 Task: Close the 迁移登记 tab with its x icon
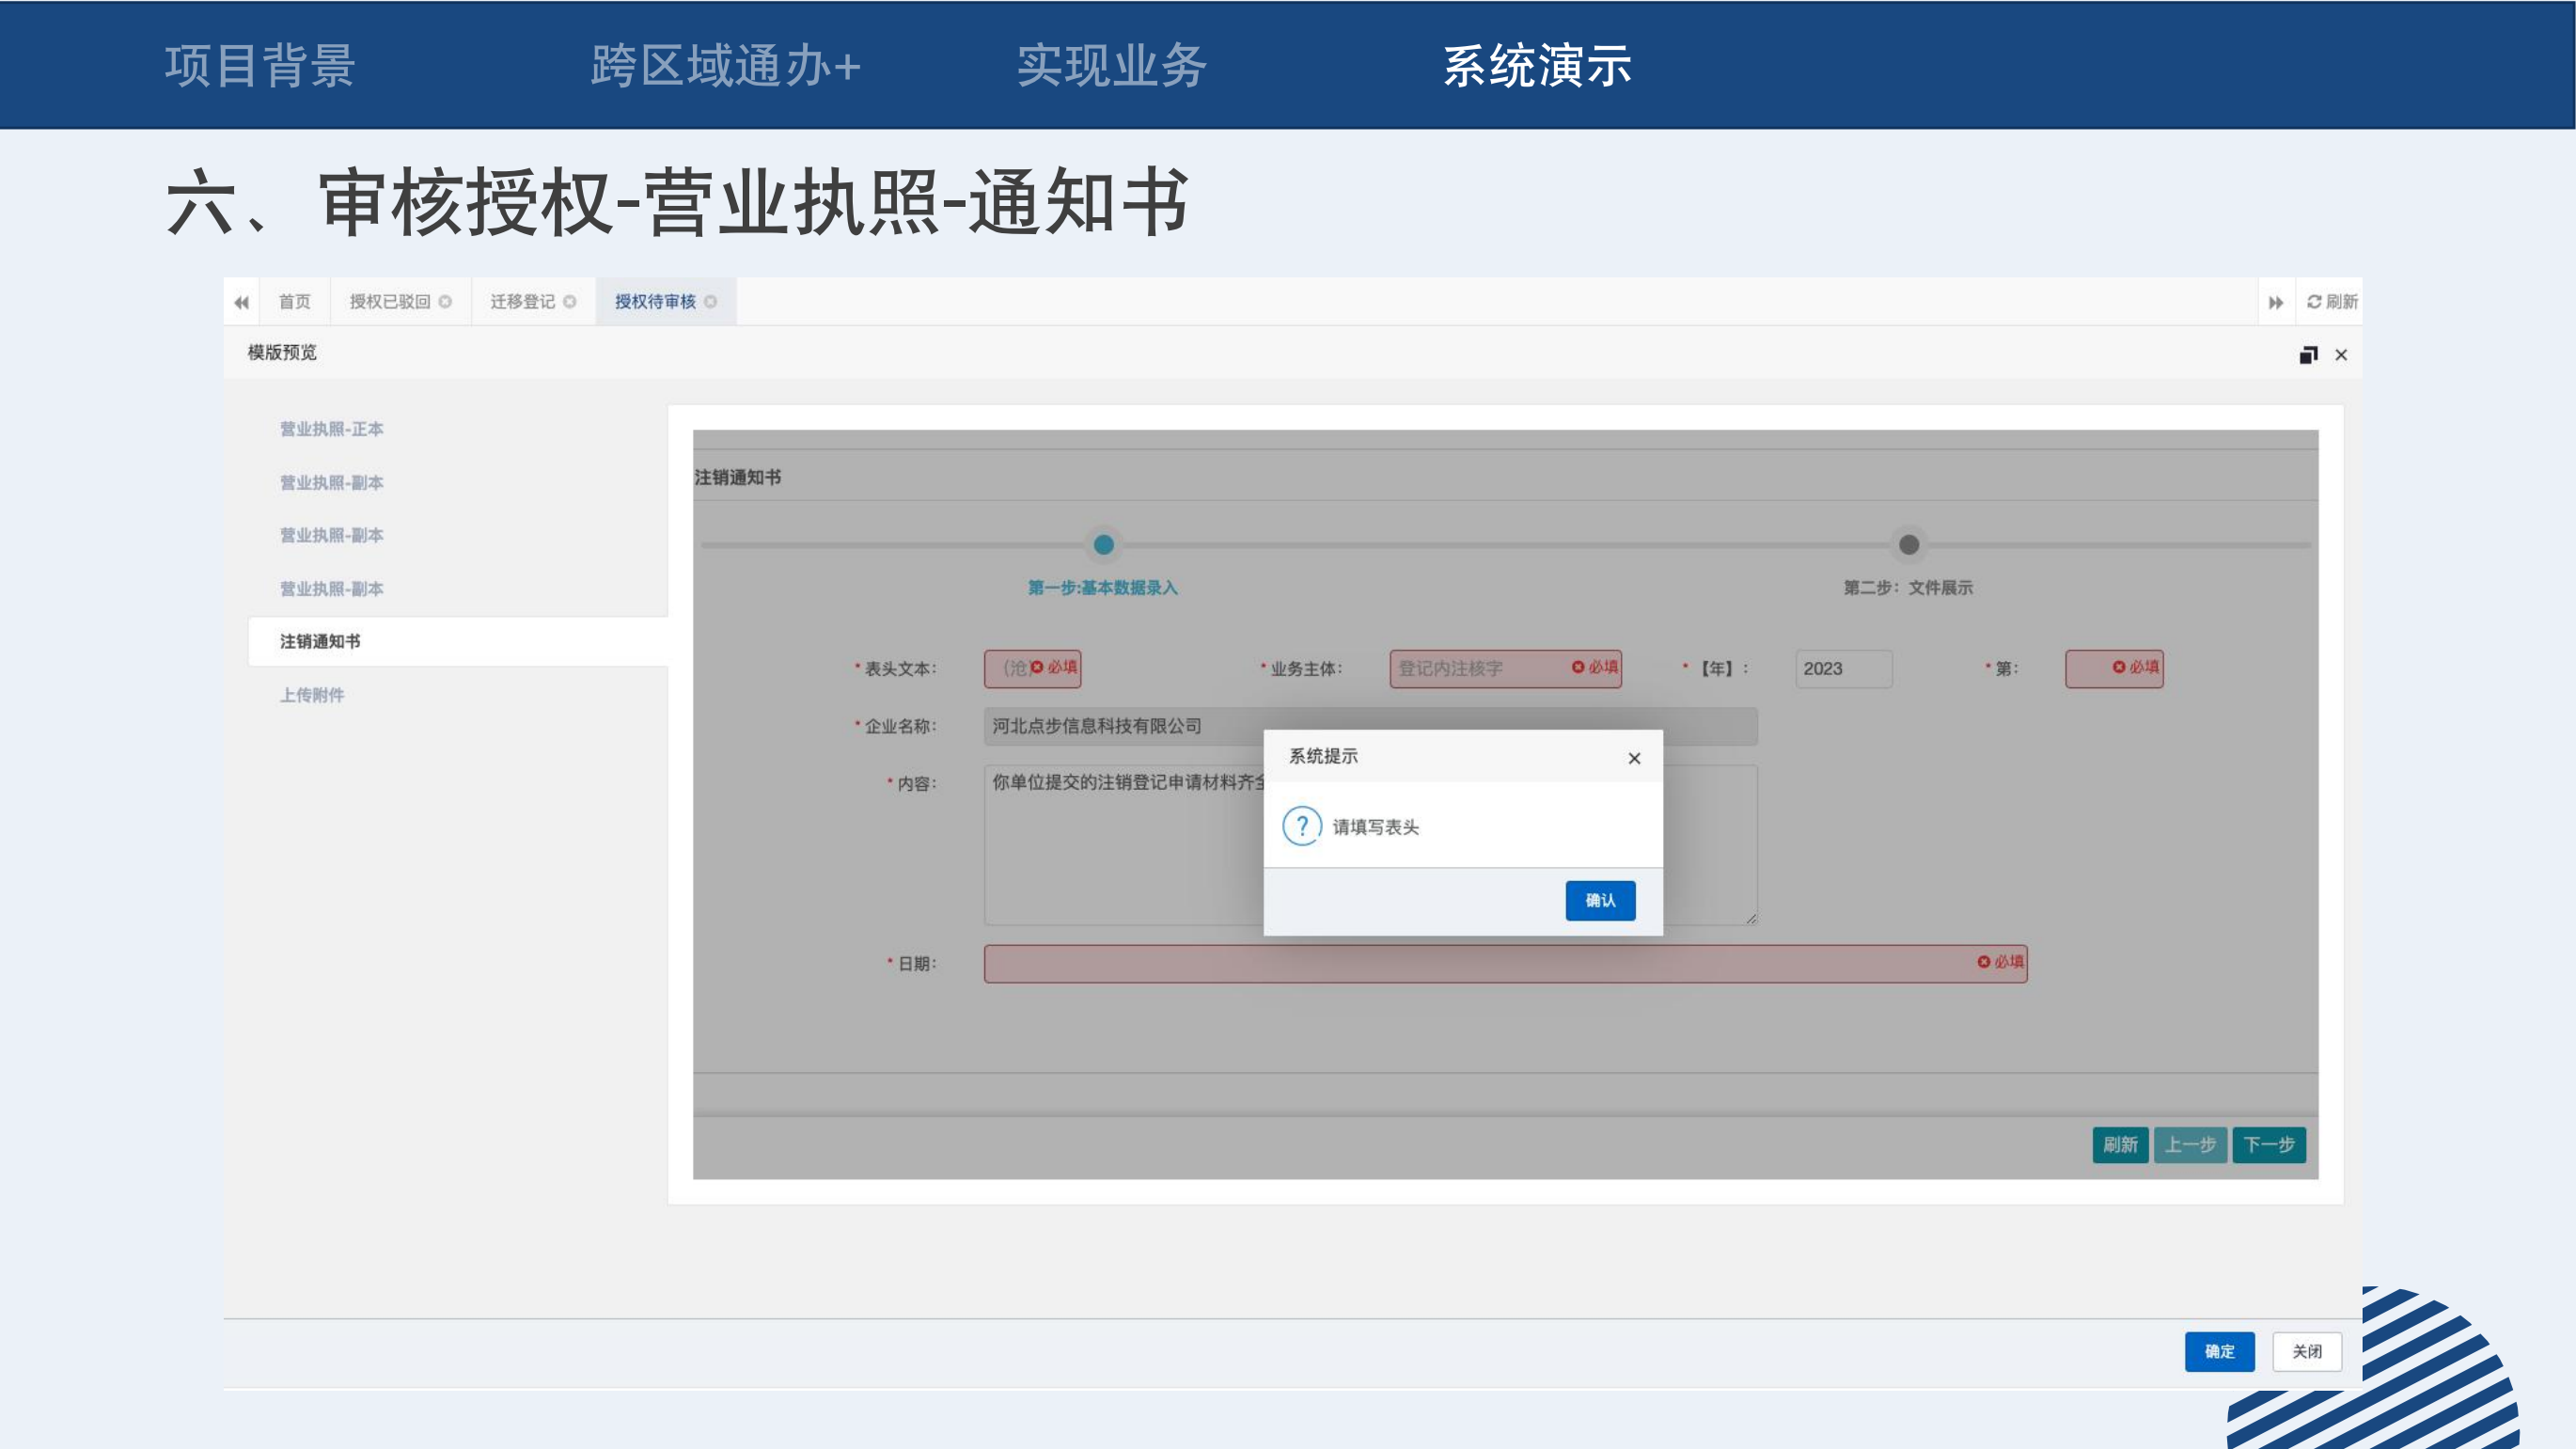(x=570, y=302)
